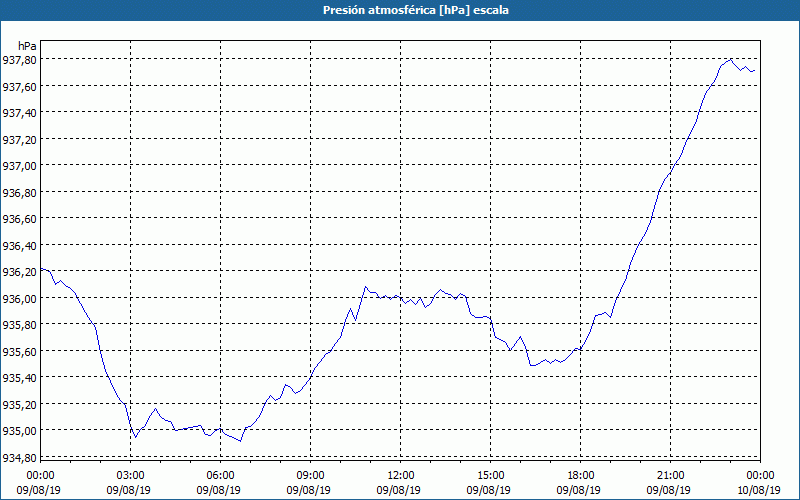Select the 935,20 y-axis value
The width and height of the screenshot is (800, 500).
point(20,405)
